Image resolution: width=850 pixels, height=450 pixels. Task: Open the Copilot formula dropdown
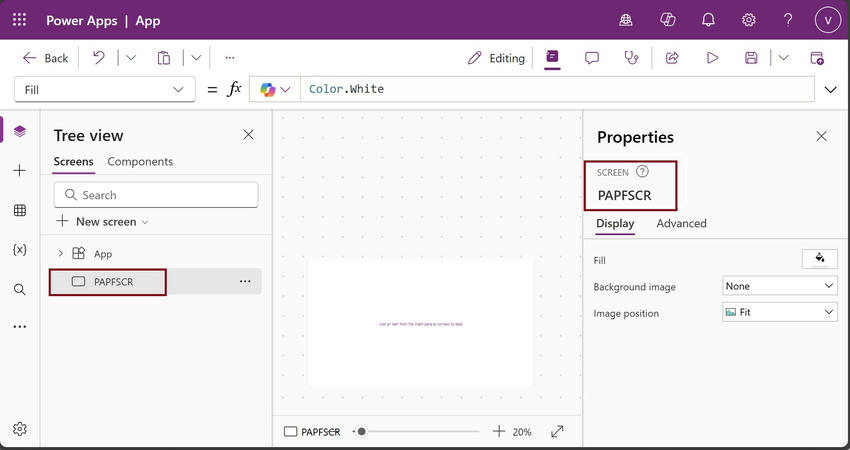click(275, 89)
